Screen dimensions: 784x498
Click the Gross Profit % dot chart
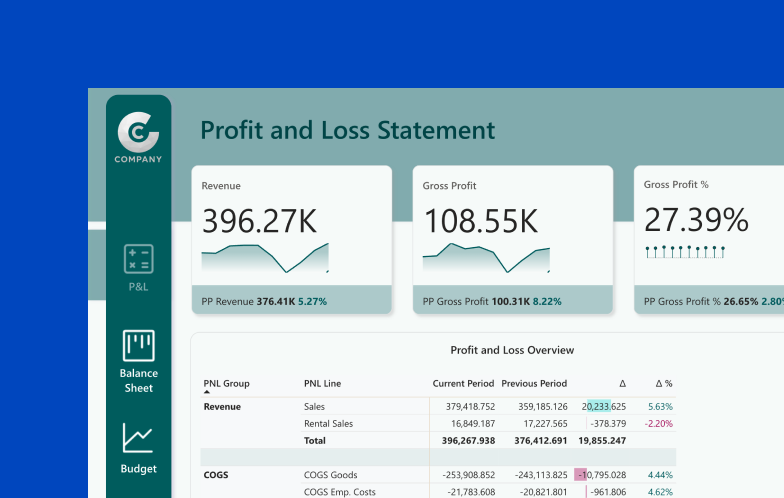click(685, 251)
